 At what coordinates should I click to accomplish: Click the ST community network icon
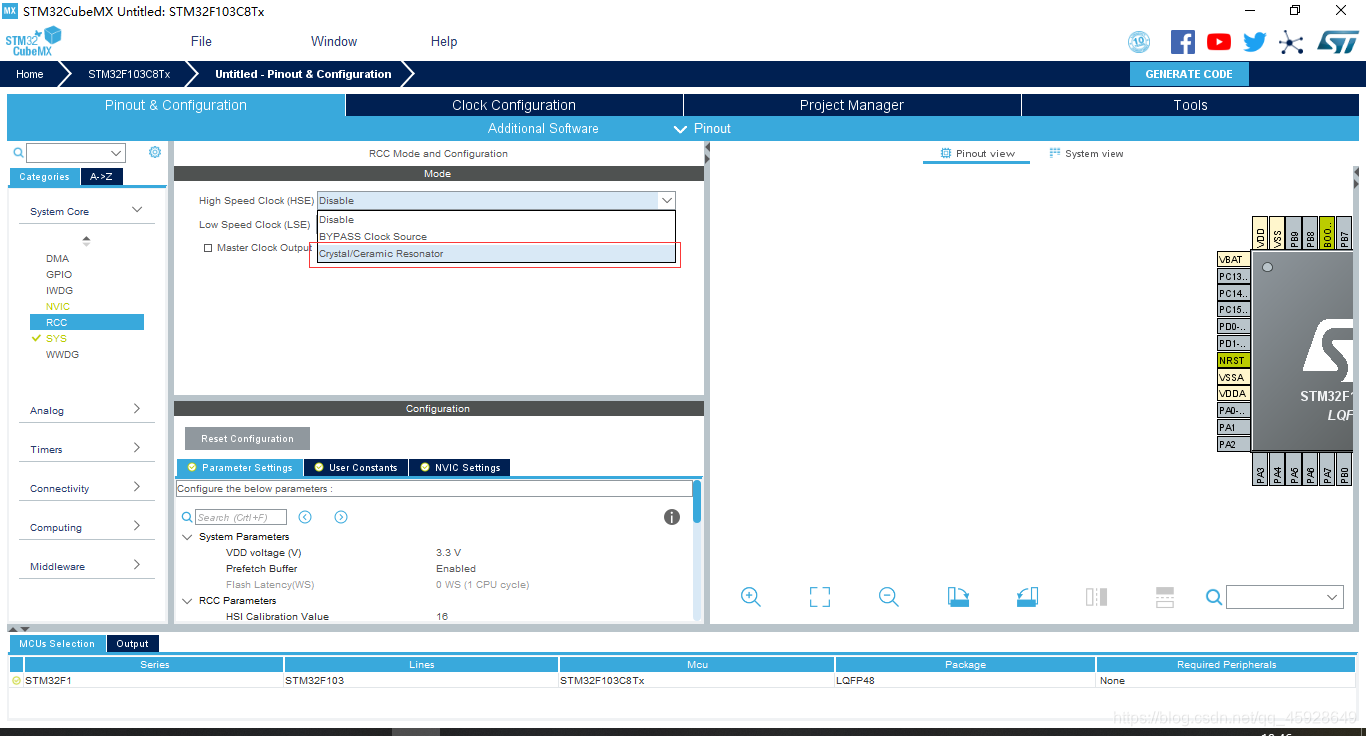click(1292, 42)
